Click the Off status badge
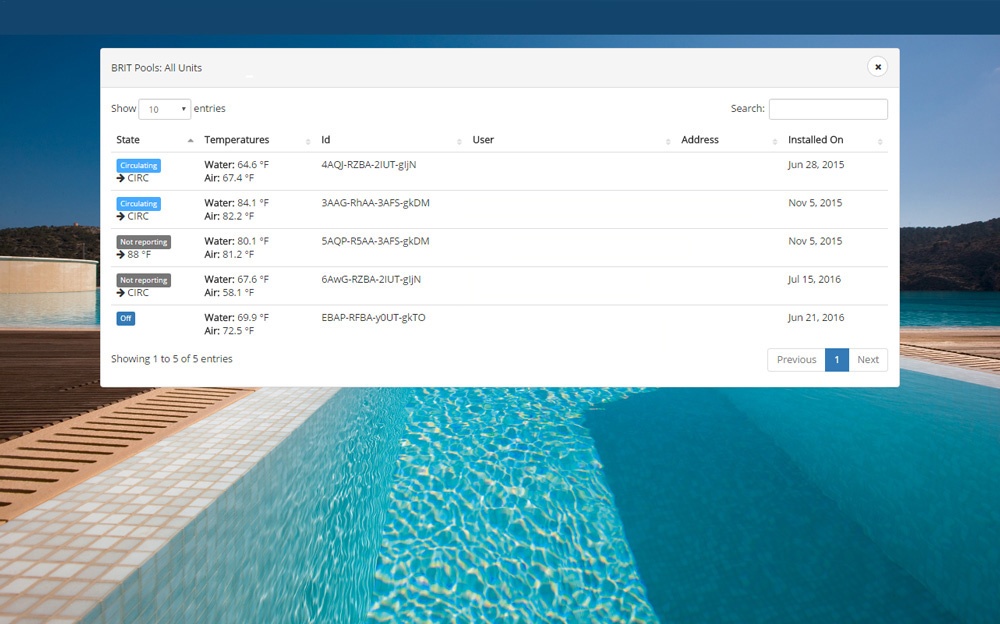 coord(125,318)
